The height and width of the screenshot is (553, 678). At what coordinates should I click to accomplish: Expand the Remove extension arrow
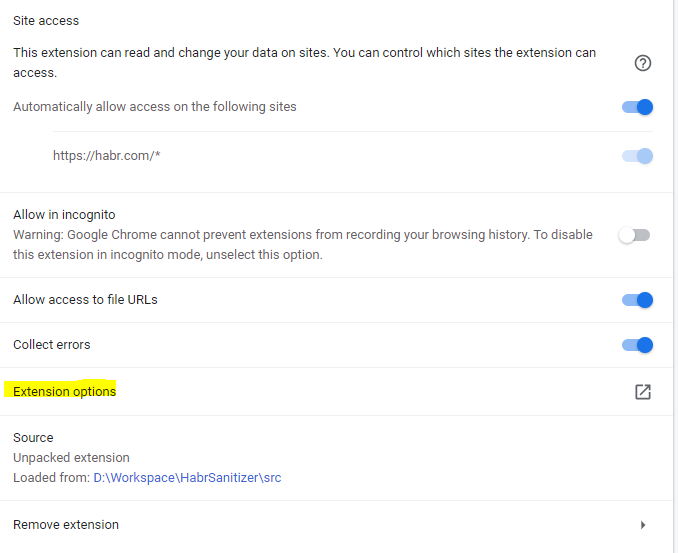[x=643, y=525]
